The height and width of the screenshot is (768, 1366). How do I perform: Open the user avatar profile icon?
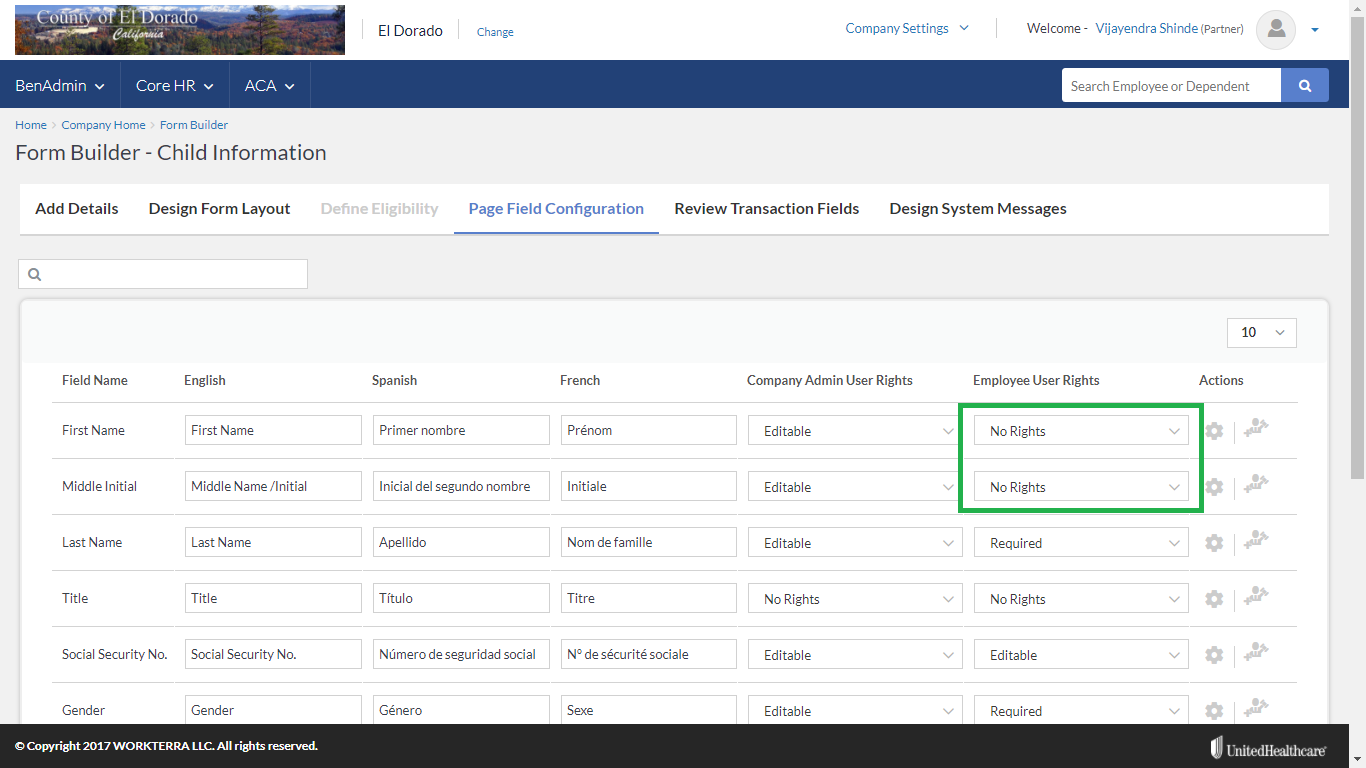coord(1276,29)
